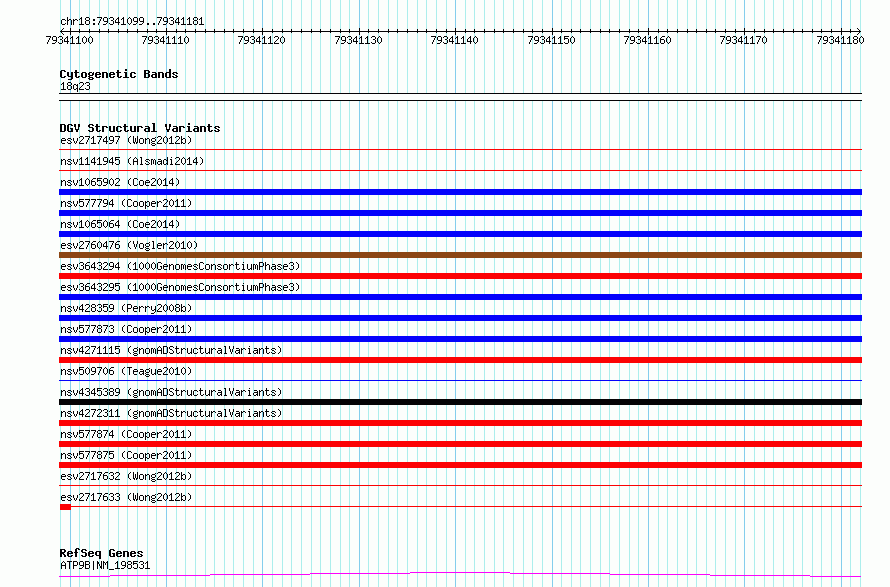Select the blue bar under nsv428359 (Perry2008b)
Screen dimensions: 890x587
[460, 318]
